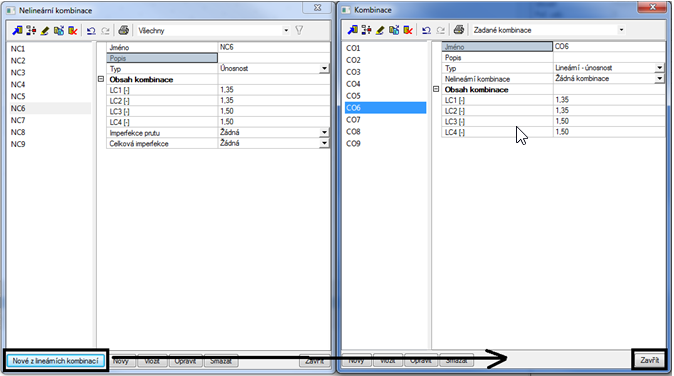Image resolution: width=674 pixels, height=376 pixels.
Task: Select CO9 in the combinations list
Action: pyautogui.click(x=353, y=144)
